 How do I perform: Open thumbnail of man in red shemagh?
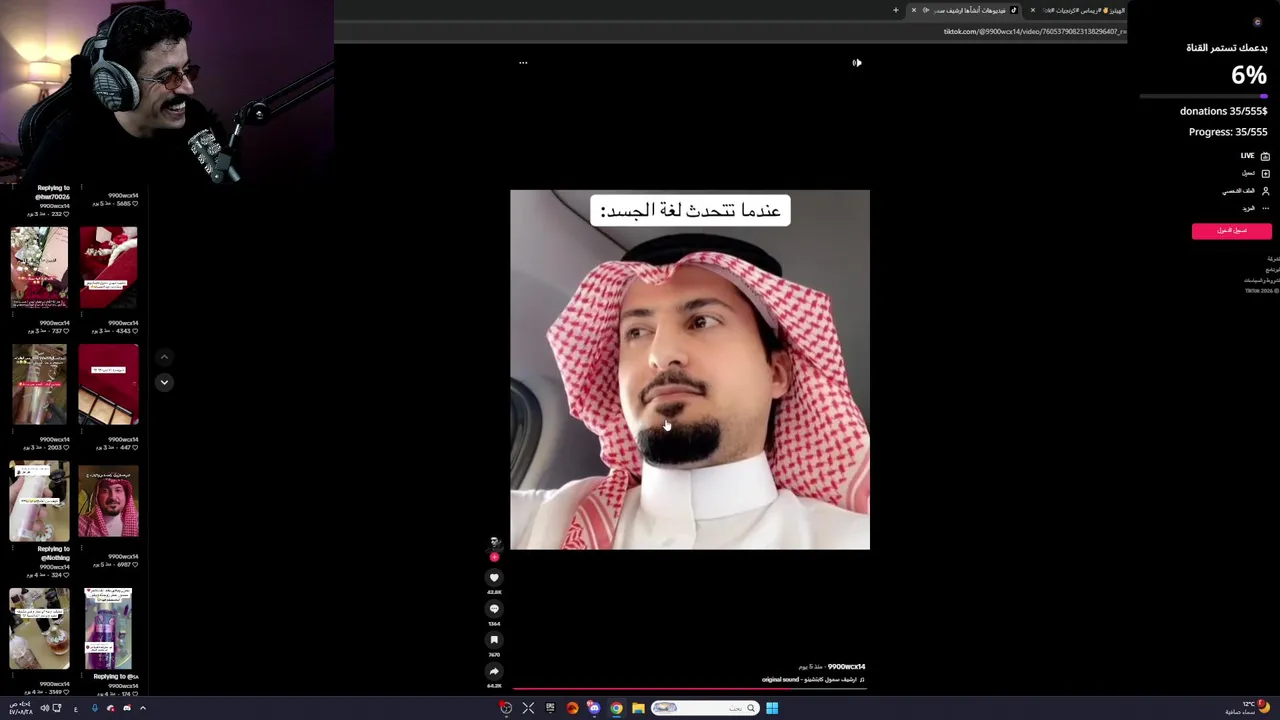(109, 501)
